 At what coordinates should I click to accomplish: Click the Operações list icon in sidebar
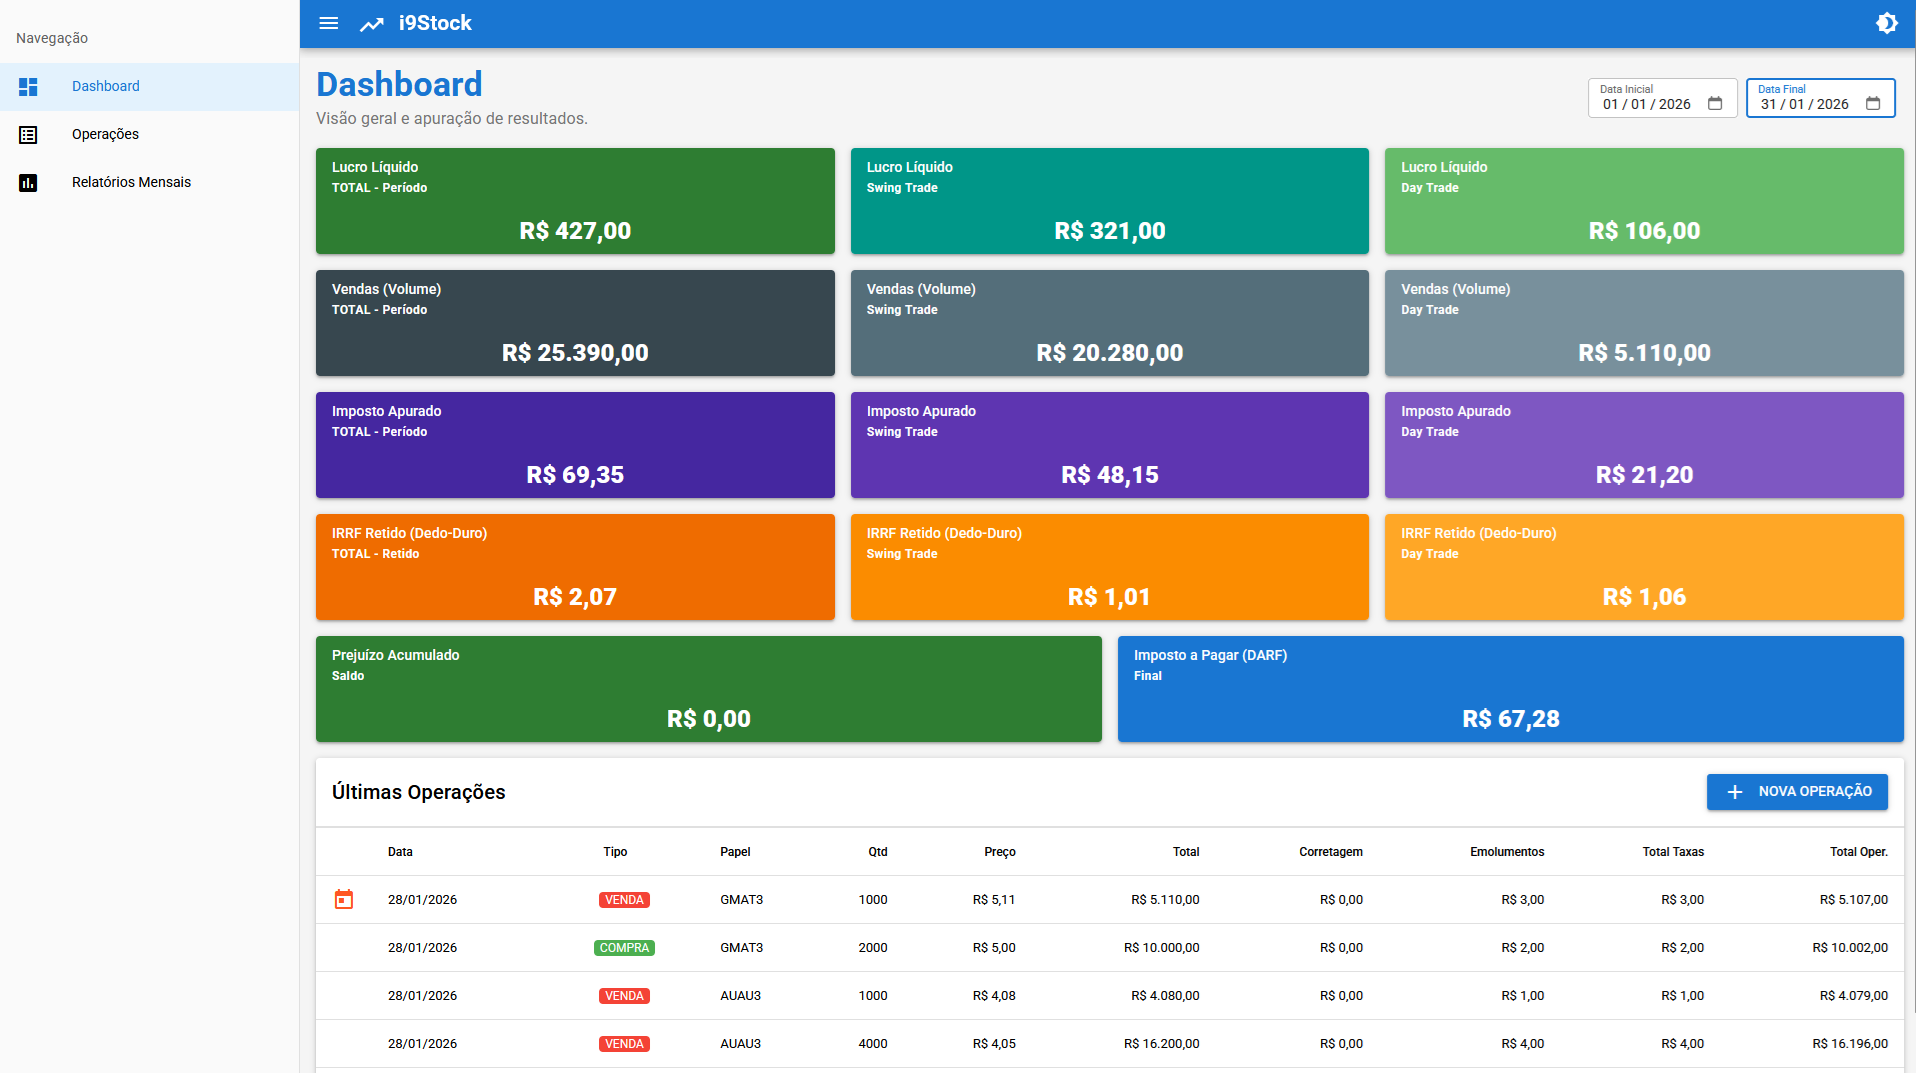tap(28, 135)
